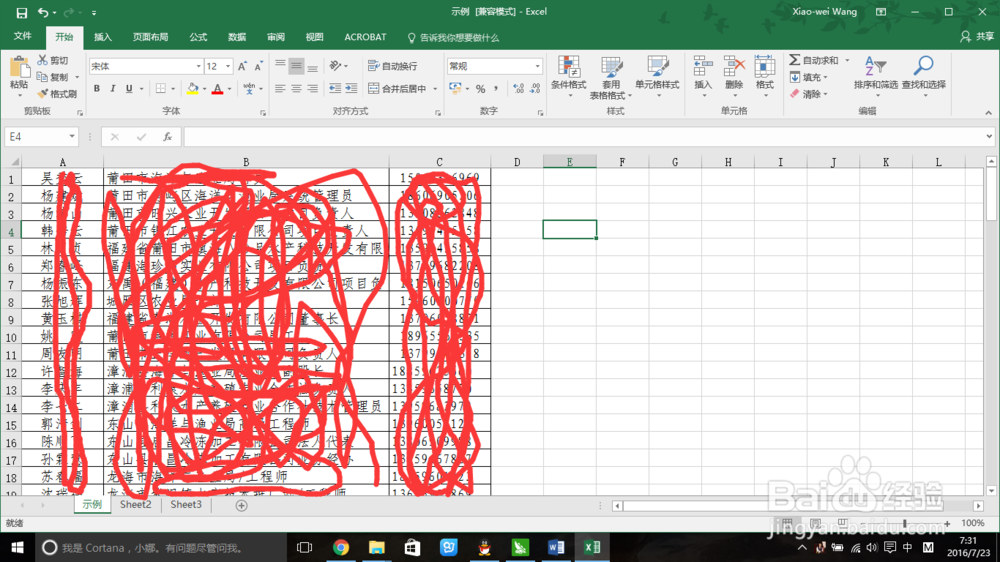
Task: Toggle Wrap Text (自动换行)
Action: (x=393, y=66)
